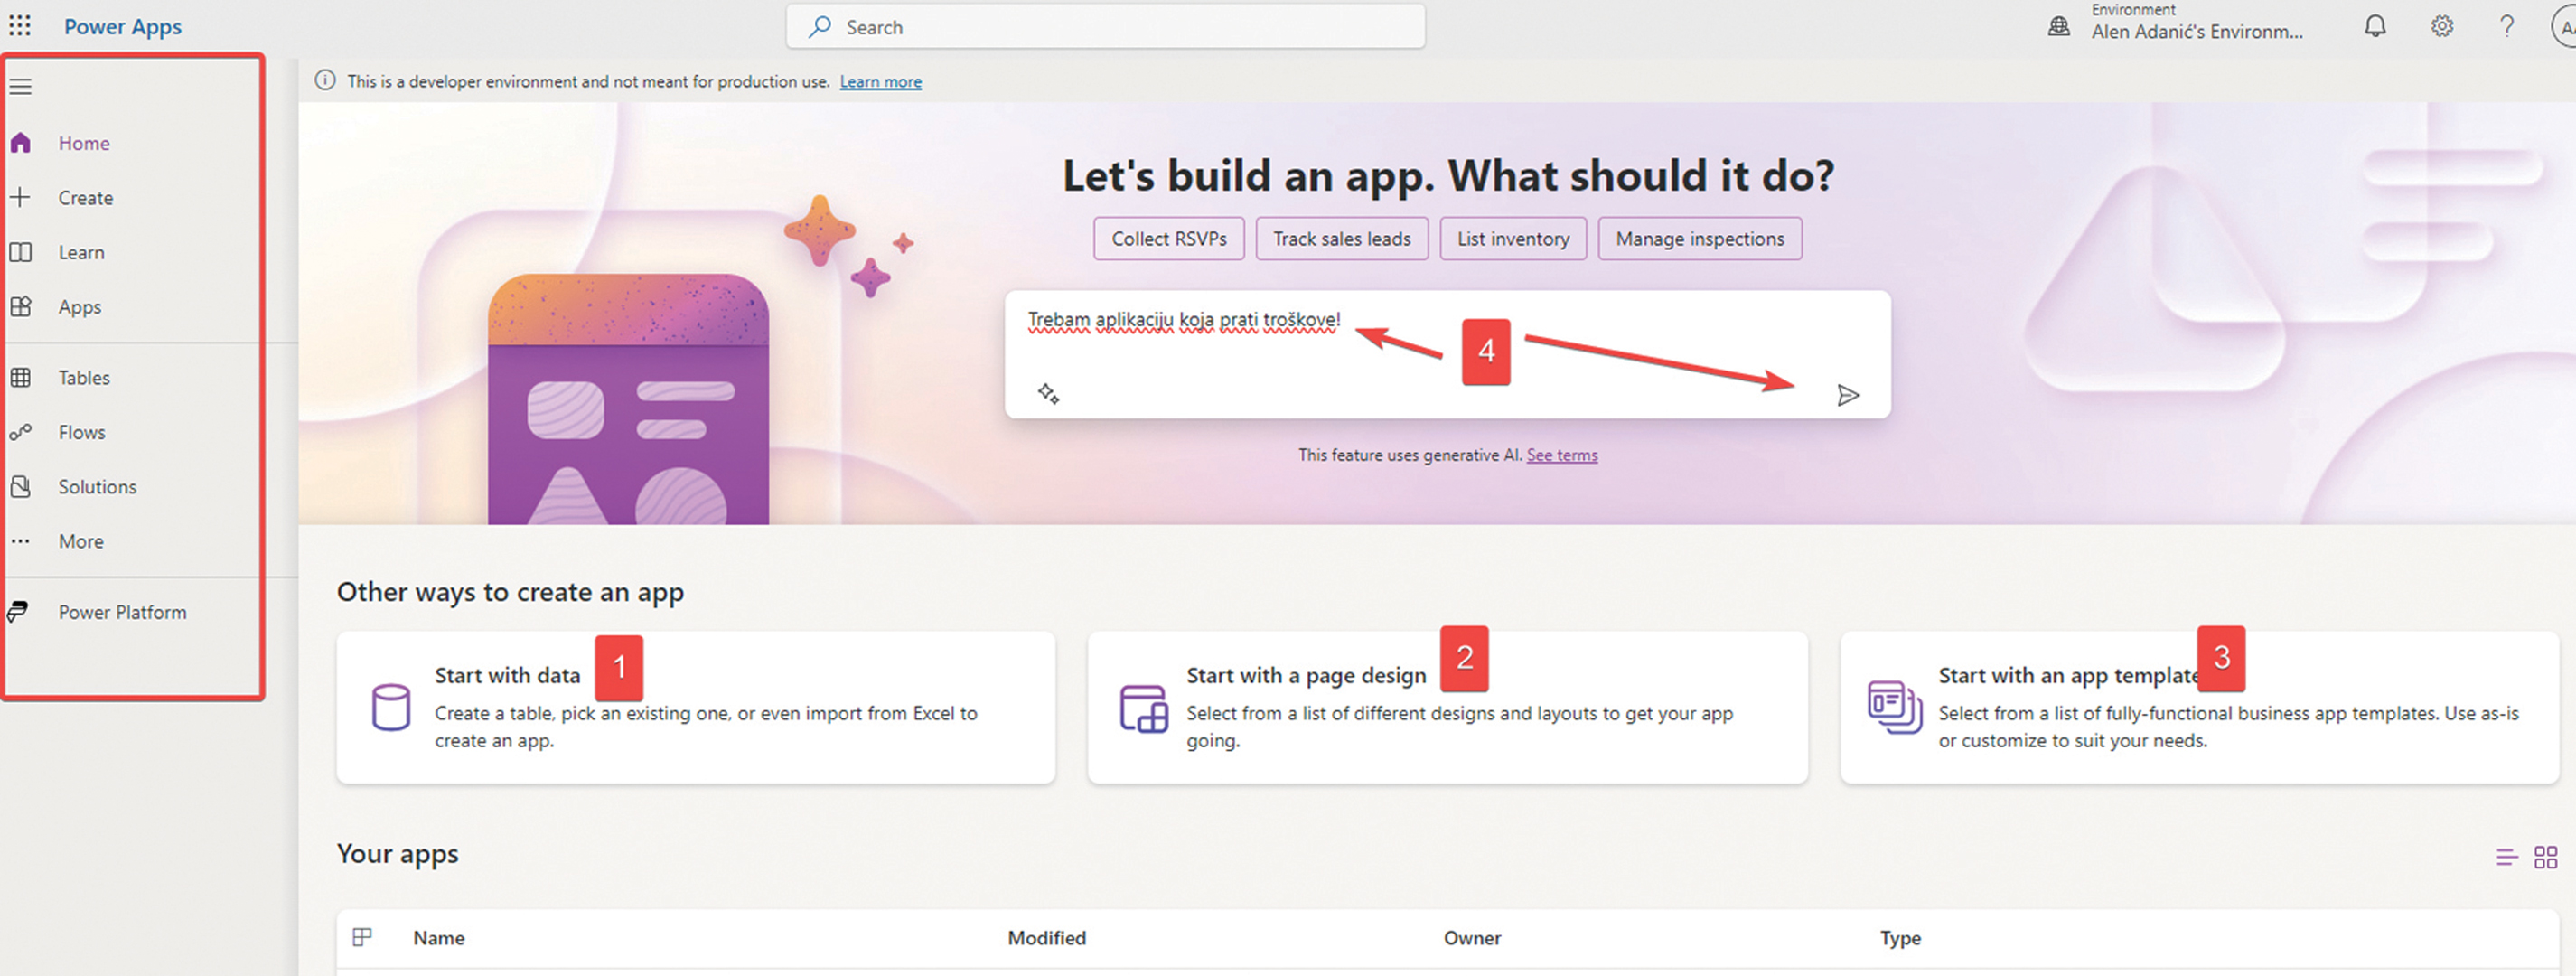Collapse the left navigation hamburger menu
The height and width of the screenshot is (976, 2576).
pos(21,87)
